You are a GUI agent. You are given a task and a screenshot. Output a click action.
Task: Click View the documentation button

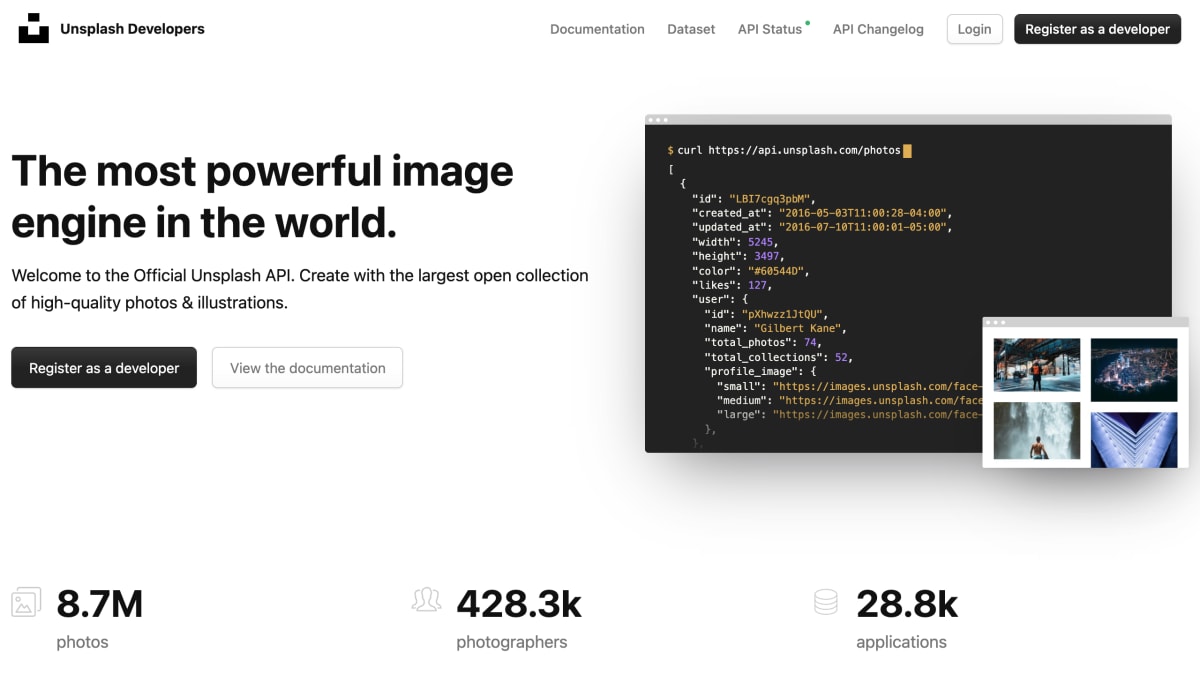(x=307, y=368)
